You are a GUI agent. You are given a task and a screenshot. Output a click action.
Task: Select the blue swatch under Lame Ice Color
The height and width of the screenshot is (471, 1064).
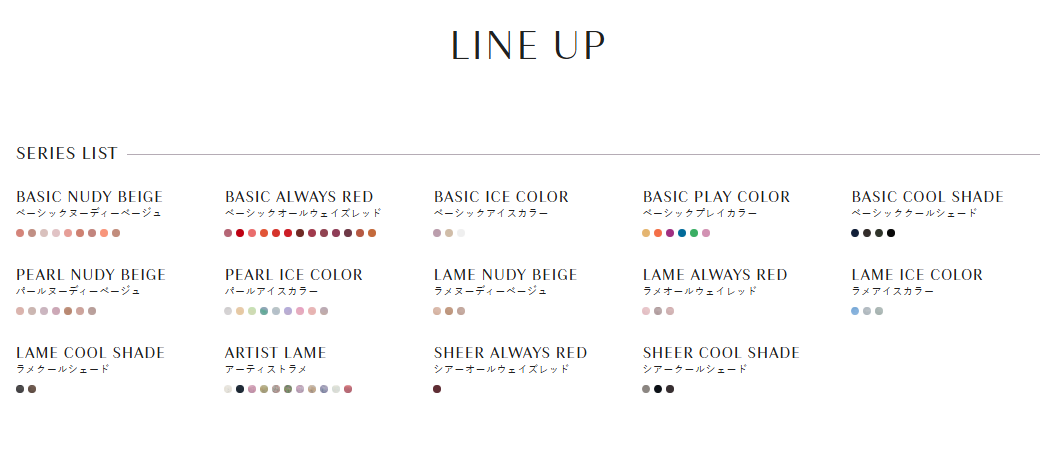(x=855, y=311)
